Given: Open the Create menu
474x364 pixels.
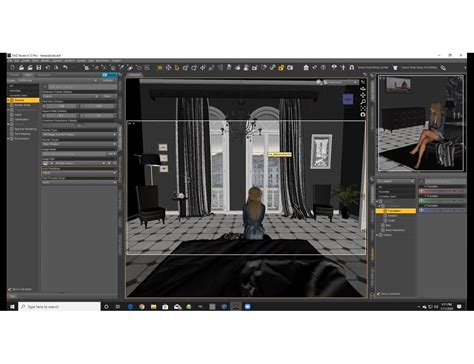Looking at the screenshot, I should [x=26, y=61].
